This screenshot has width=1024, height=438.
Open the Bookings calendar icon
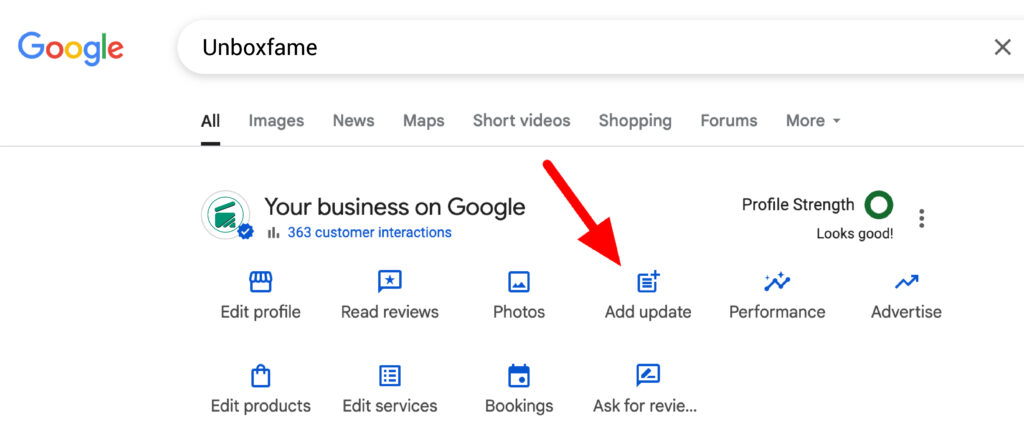519,376
